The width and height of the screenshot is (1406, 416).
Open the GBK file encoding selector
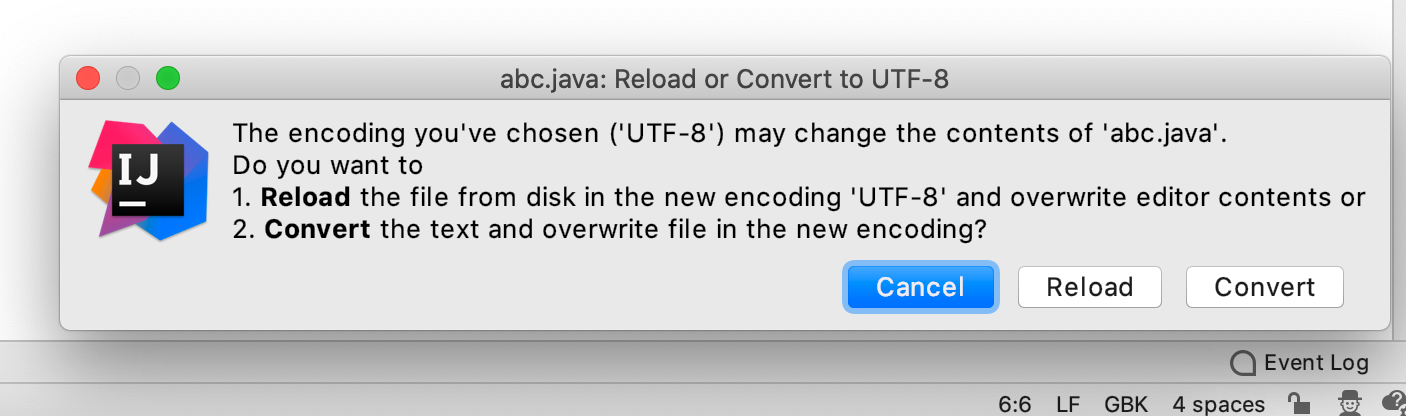point(1126,405)
